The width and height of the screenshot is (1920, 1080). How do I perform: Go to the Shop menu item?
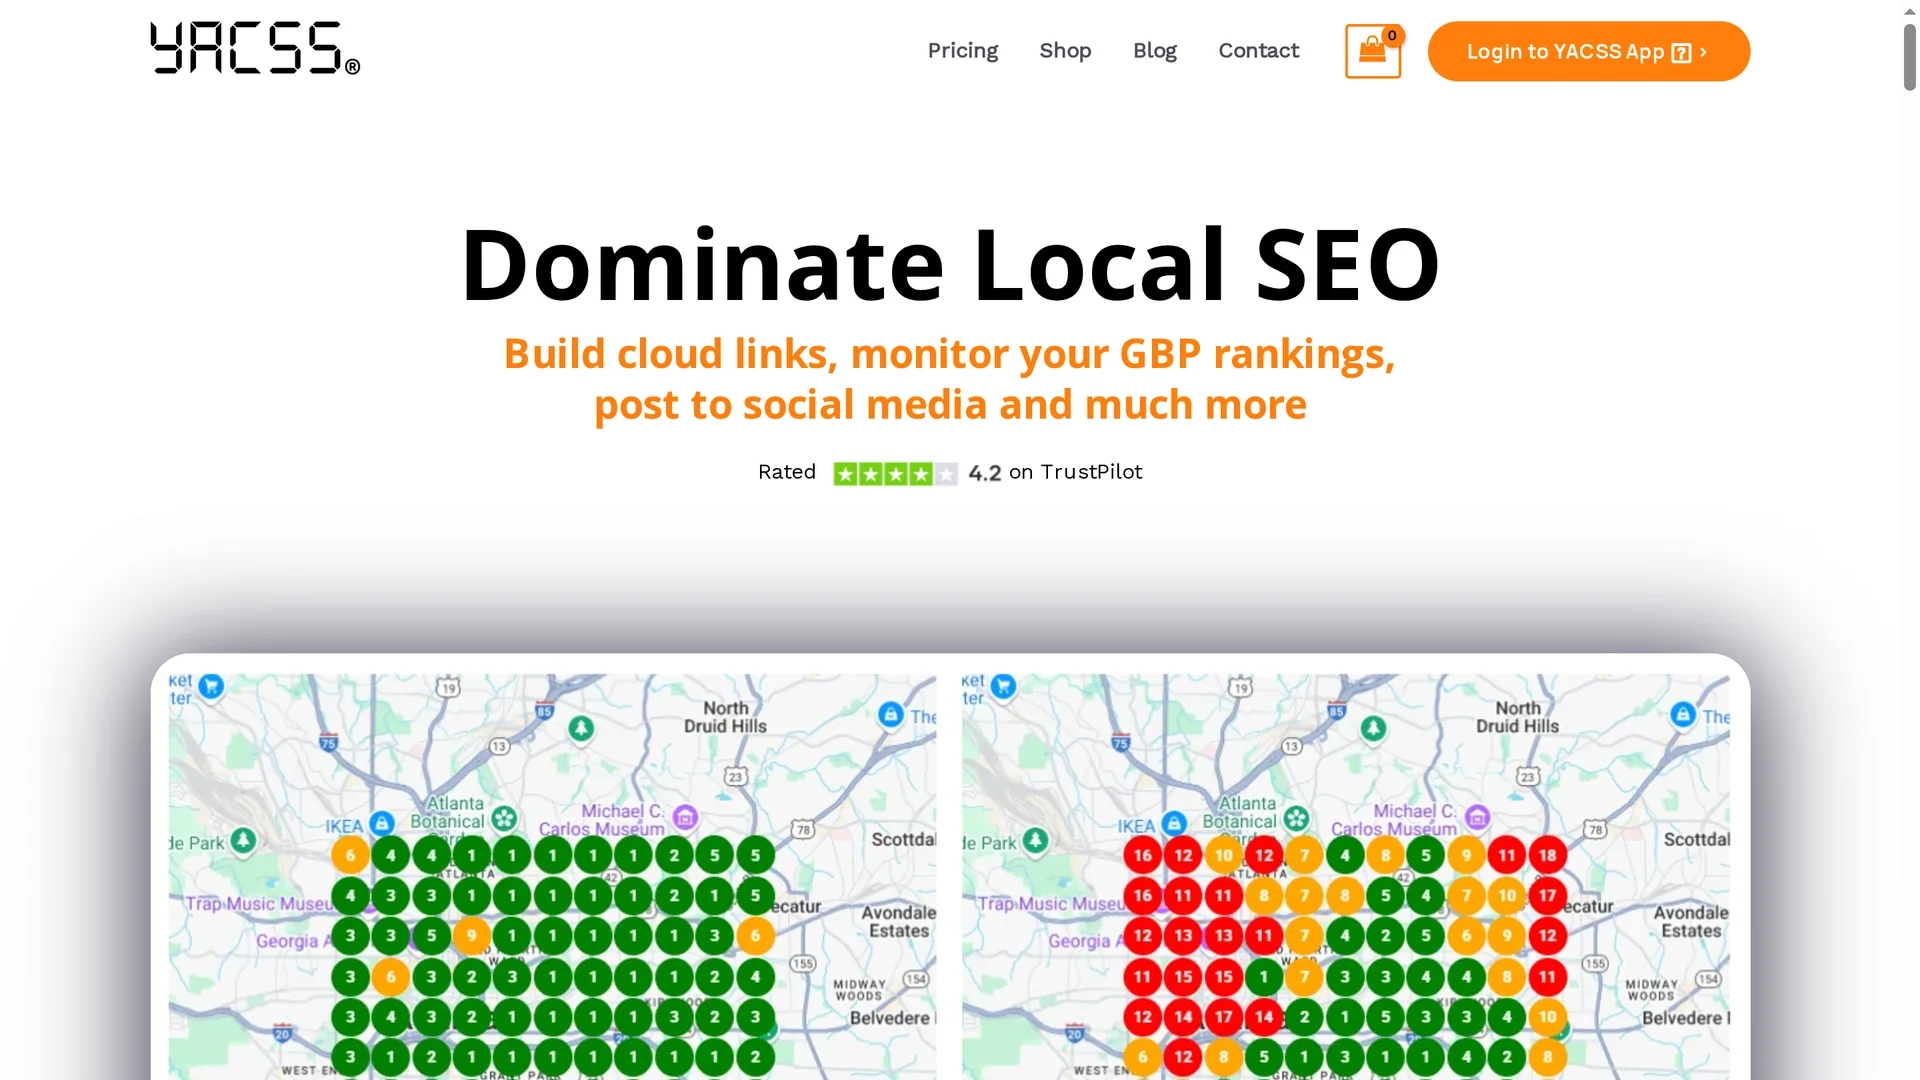(x=1065, y=51)
